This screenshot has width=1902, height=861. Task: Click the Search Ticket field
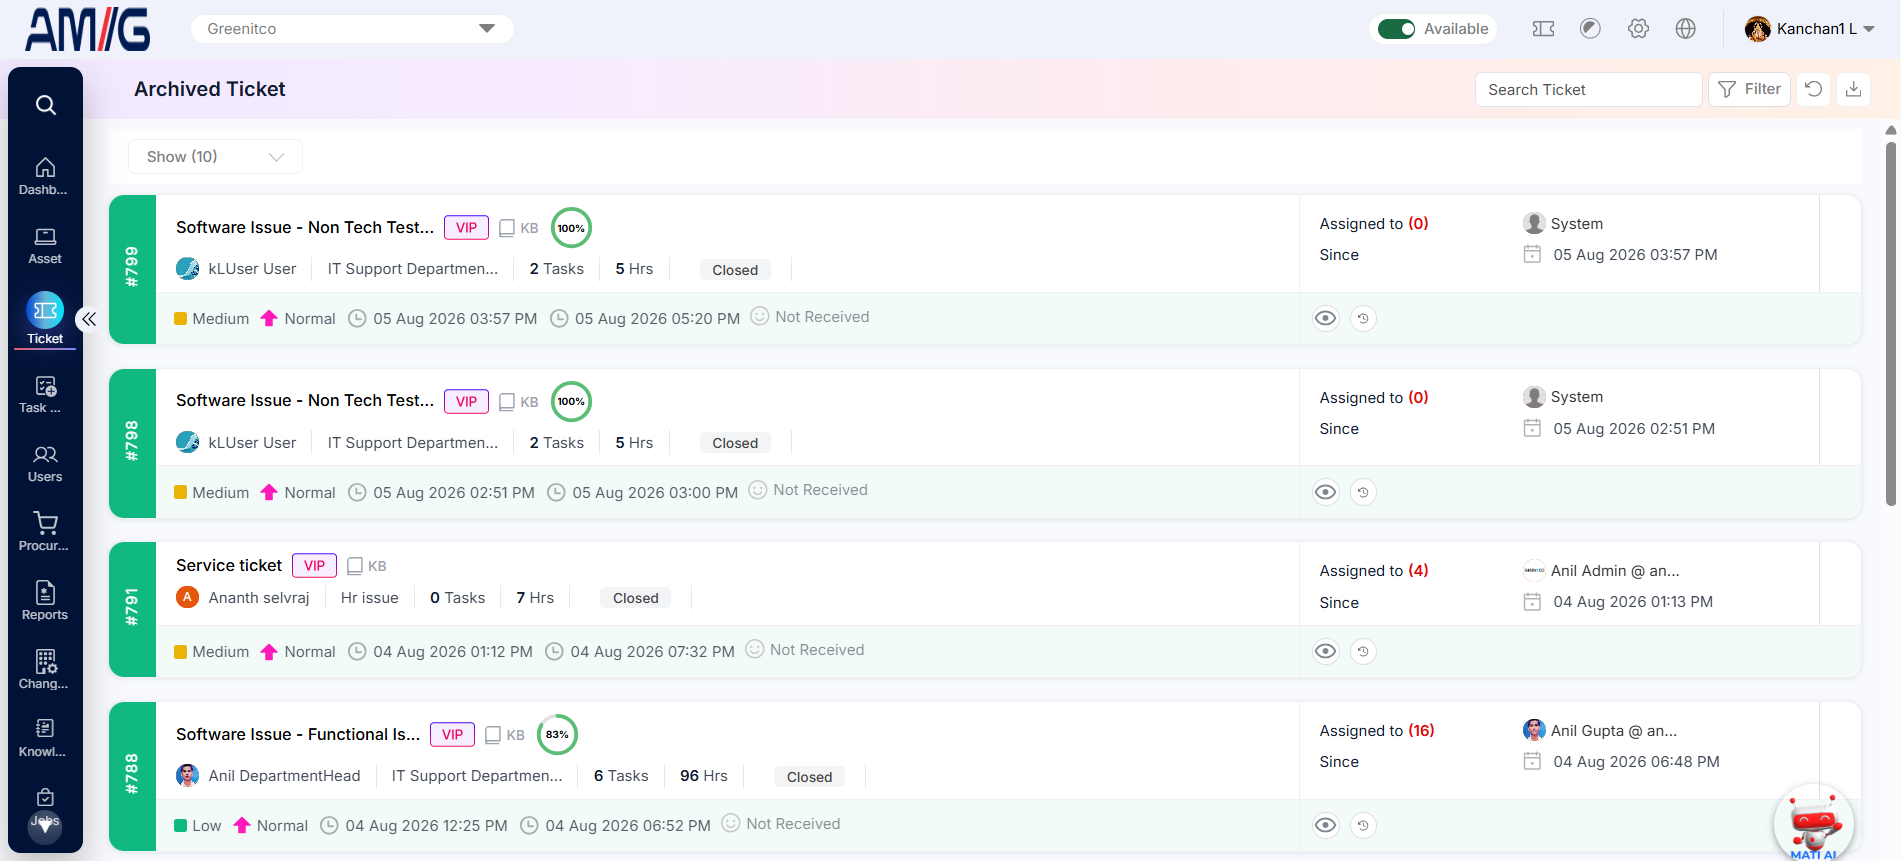pyautogui.click(x=1588, y=90)
